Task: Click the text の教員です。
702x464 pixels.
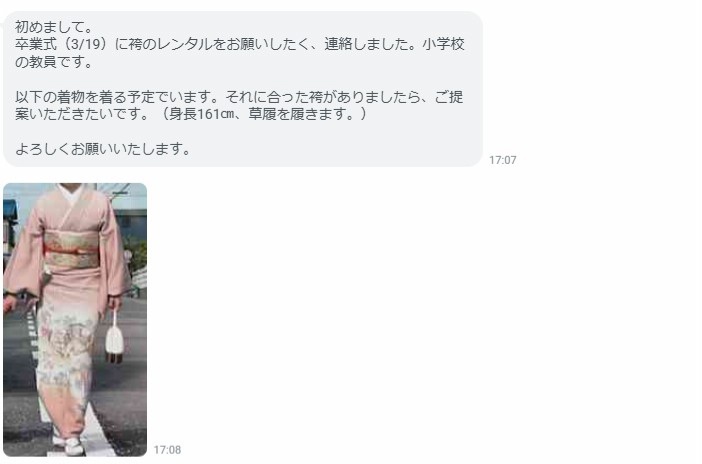Action: pyautogui.click(x=54, y=62)
